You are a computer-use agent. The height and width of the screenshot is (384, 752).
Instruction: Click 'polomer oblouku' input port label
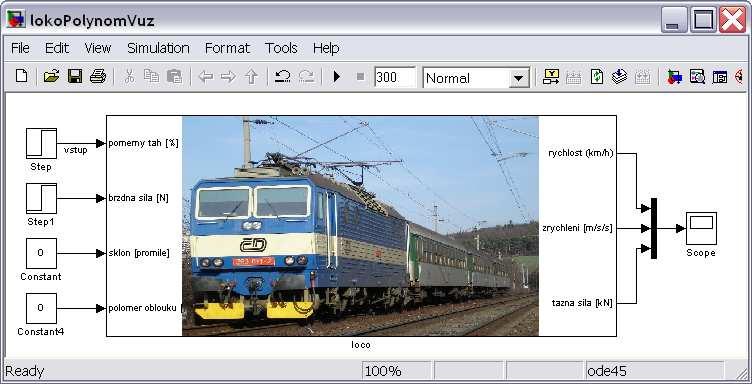tap(142, 308)
